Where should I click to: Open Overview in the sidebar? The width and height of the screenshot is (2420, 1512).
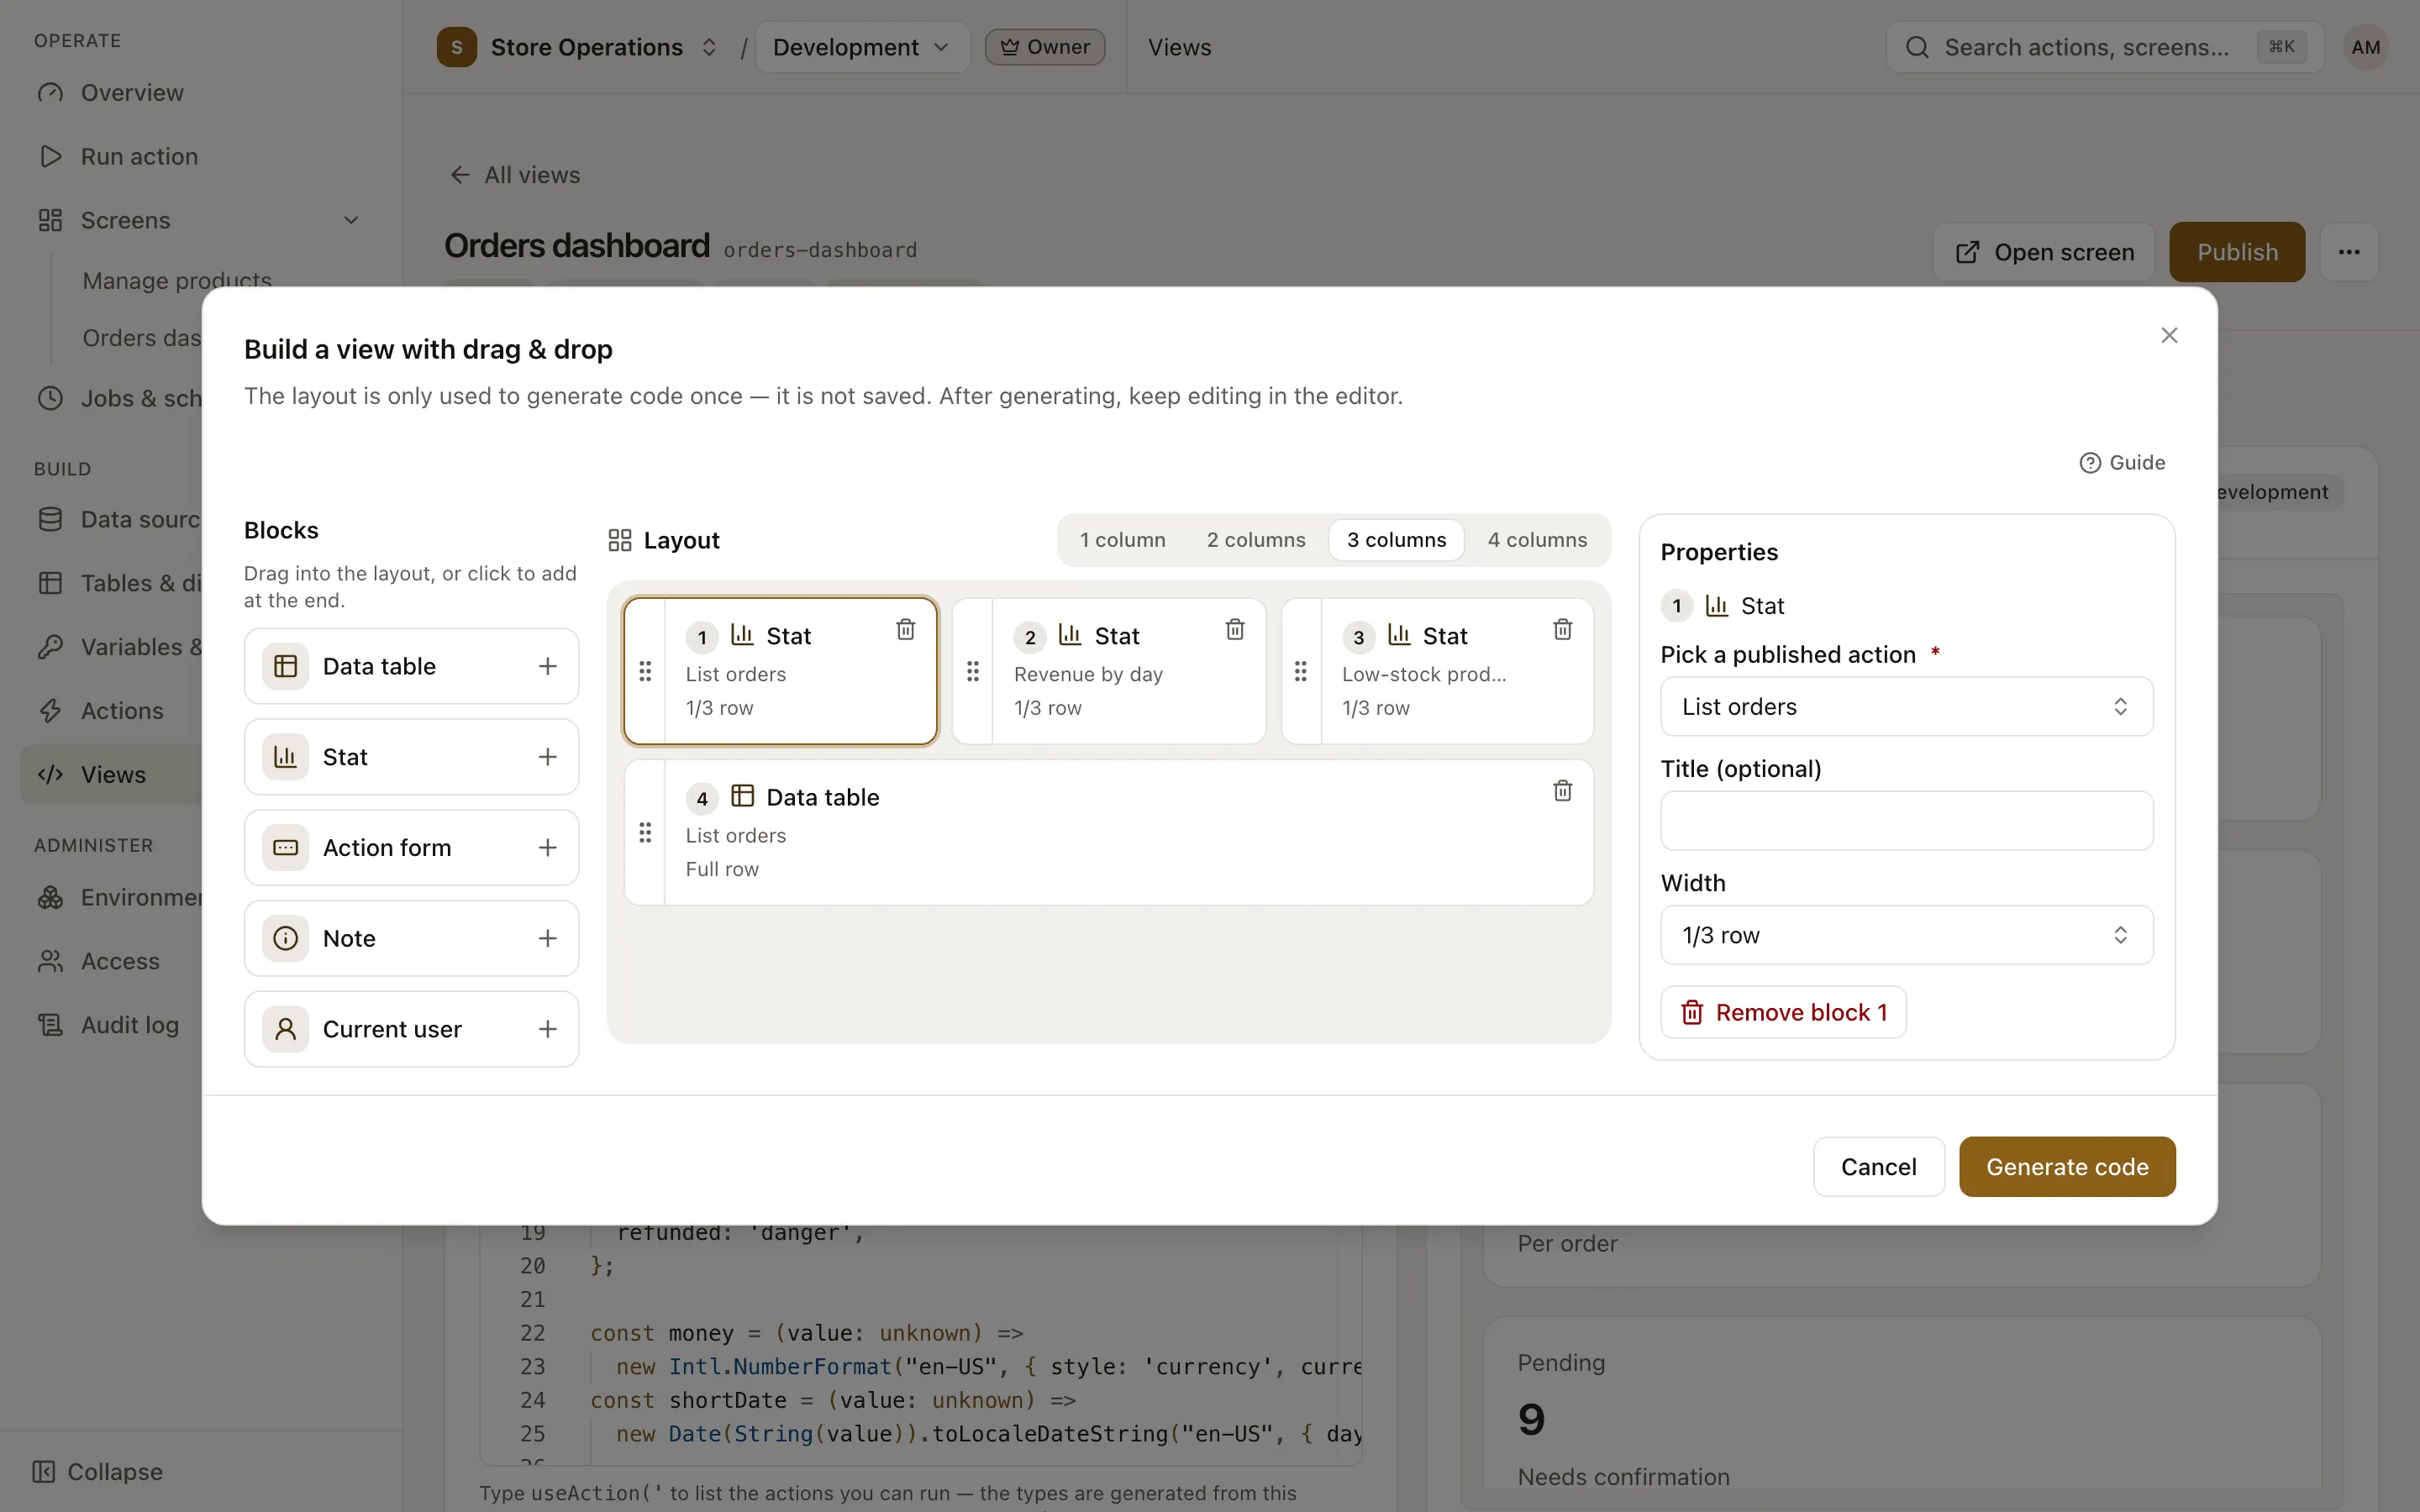(x=201, y=93)
